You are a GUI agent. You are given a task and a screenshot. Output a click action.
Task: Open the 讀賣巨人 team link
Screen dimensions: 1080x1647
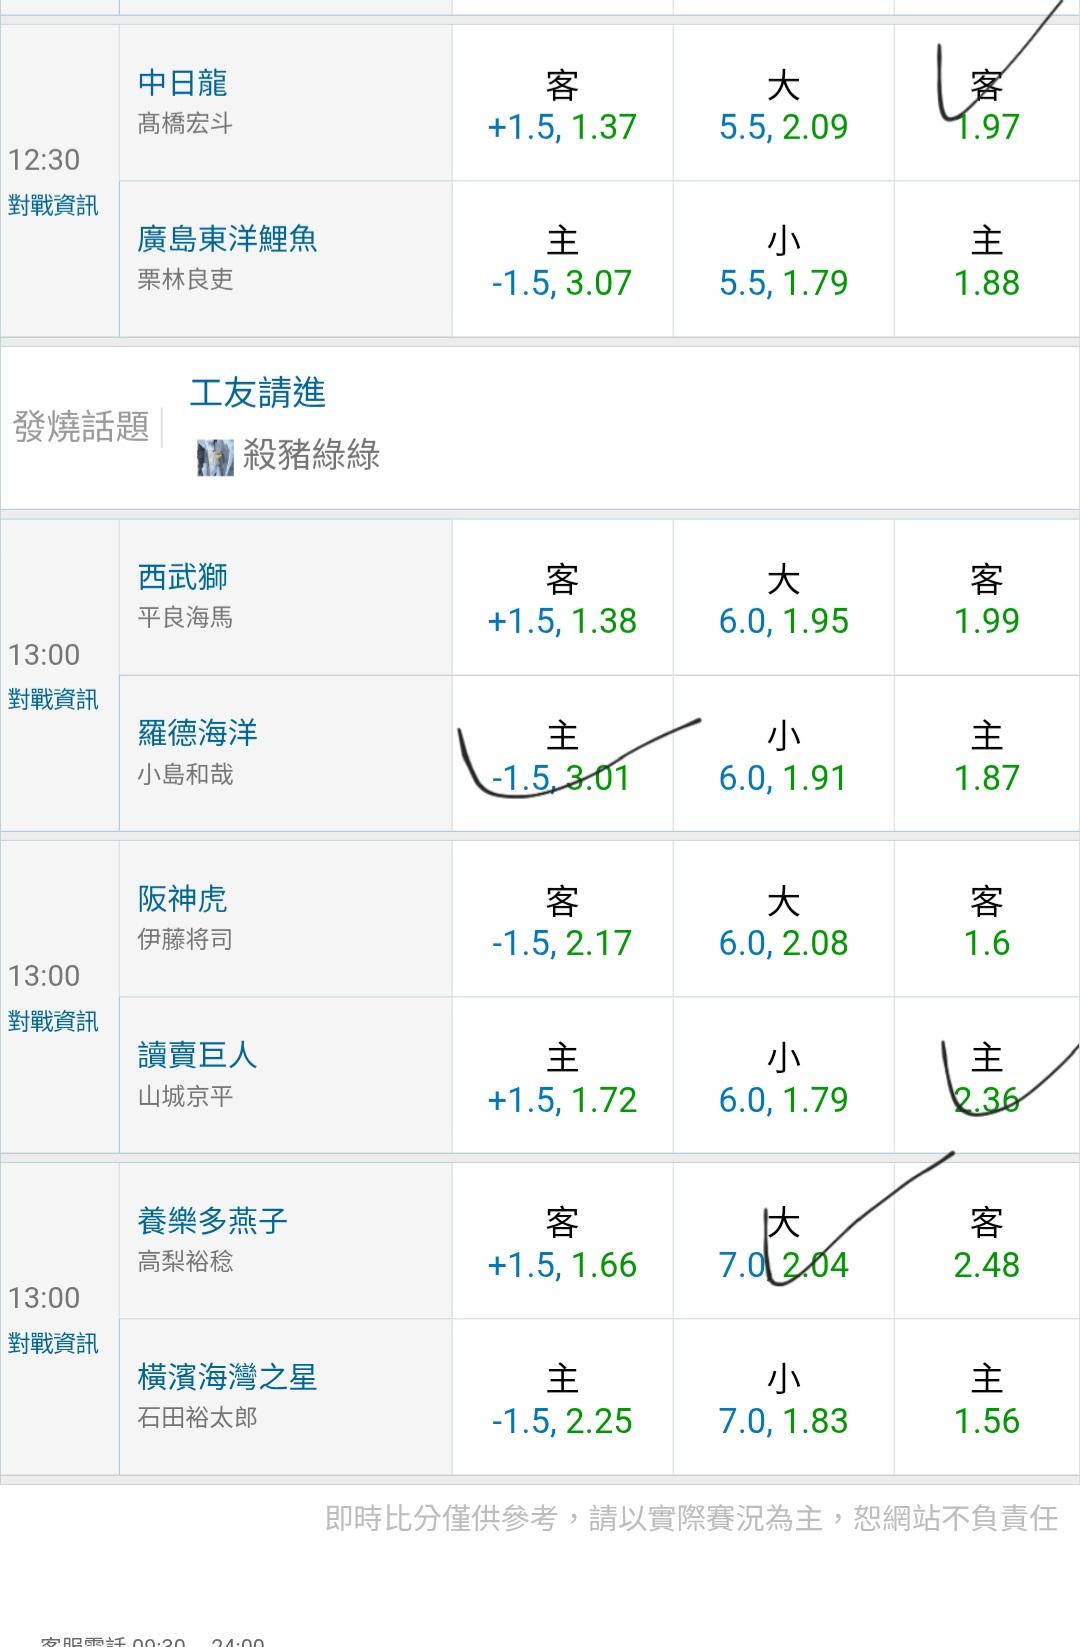197,1055
